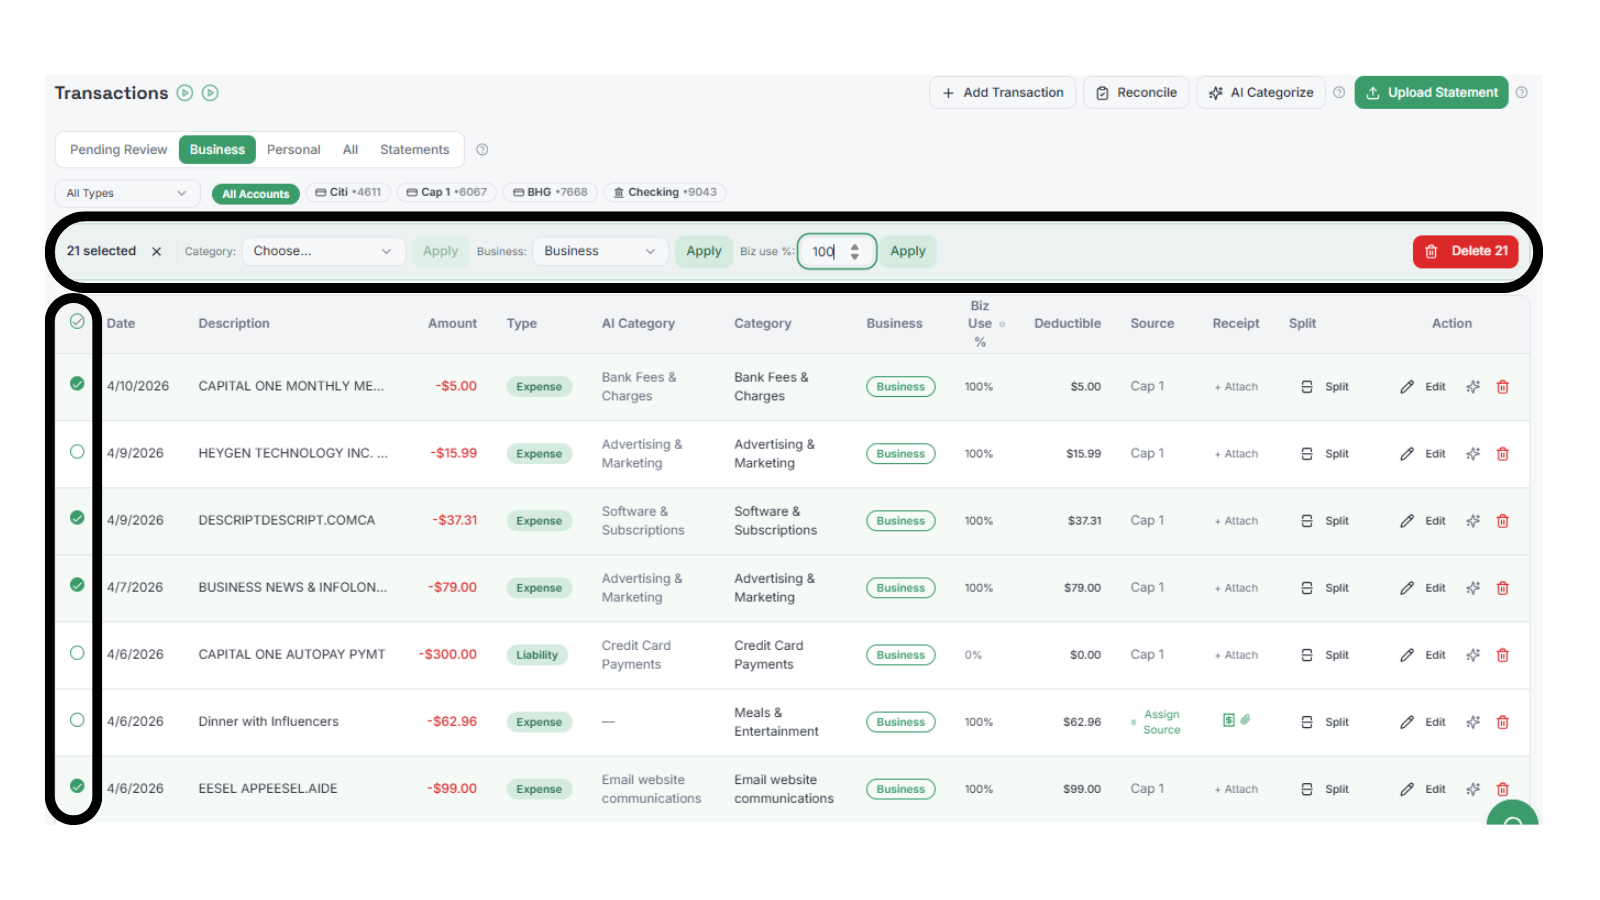Click the Date column header
The width and height of the screenshot is (1600, 900).
[x=121, y=324]
